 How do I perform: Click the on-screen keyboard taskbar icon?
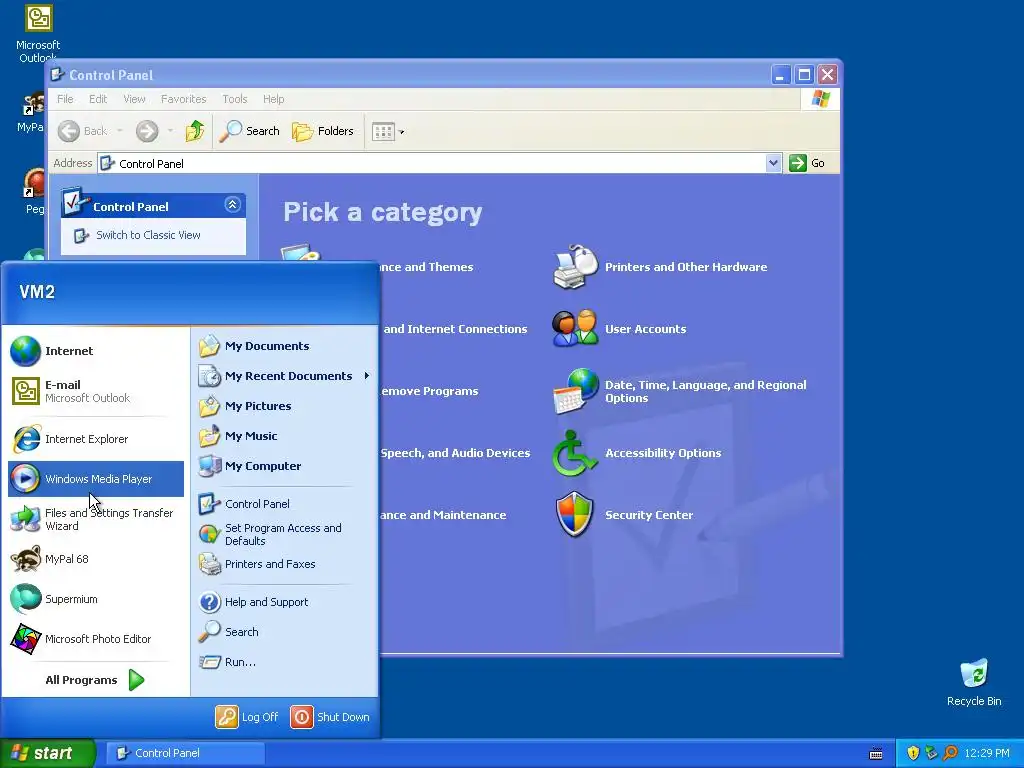pyautogui.click(x=876, y=754)
